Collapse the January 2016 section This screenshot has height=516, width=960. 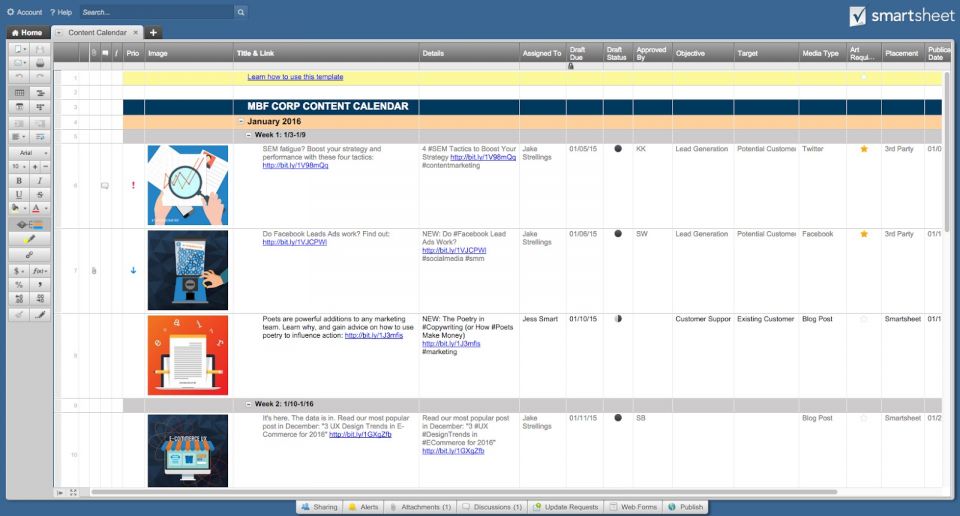coord(240,121)
